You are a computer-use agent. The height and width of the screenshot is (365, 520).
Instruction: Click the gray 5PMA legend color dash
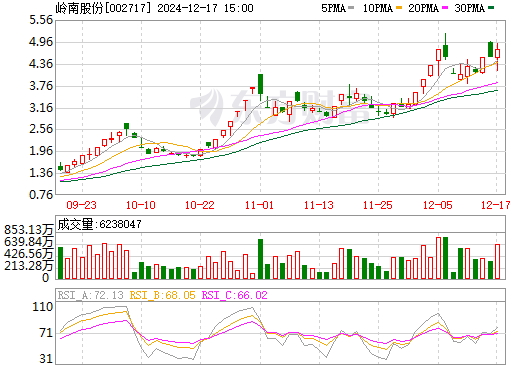351,7
